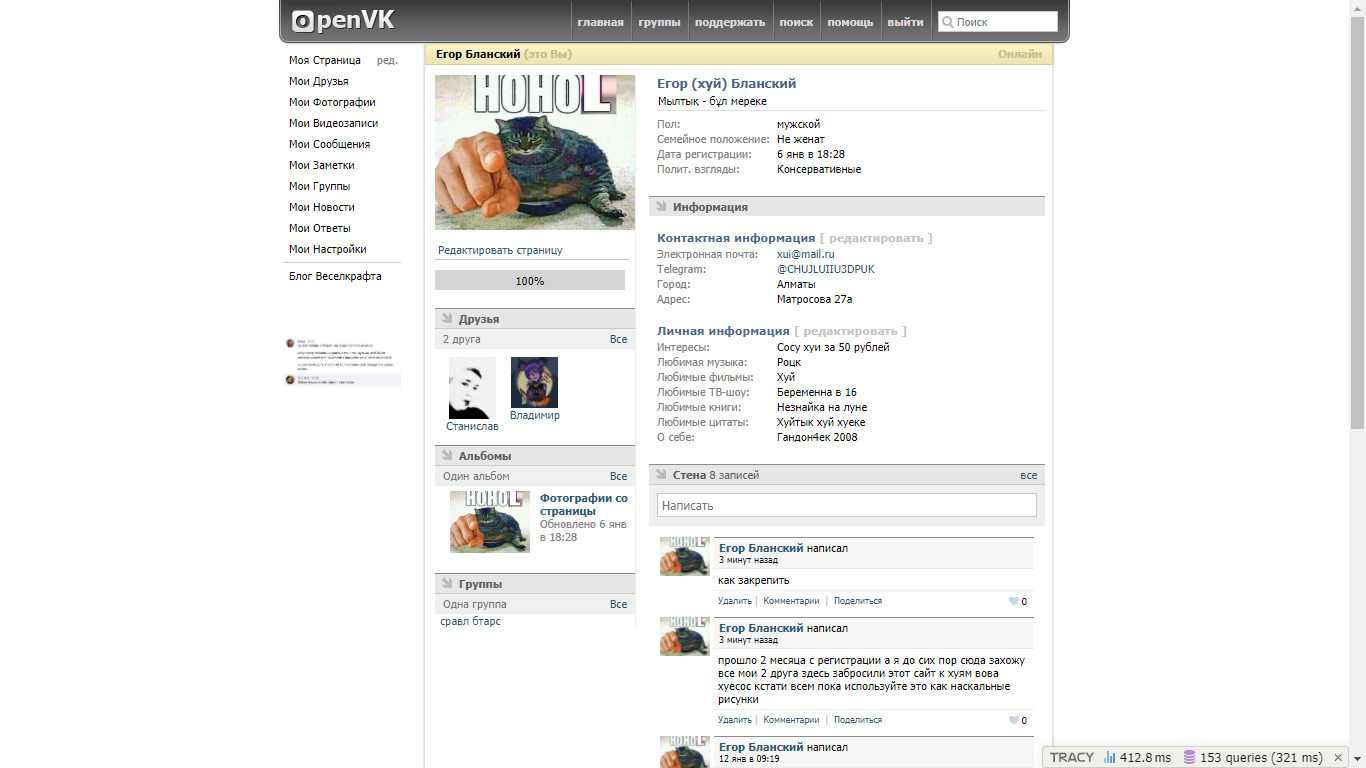The image size is (1366, 768).
Task: Share the "как закрепить" post via Поделиться
Action: tap(858, 601)
